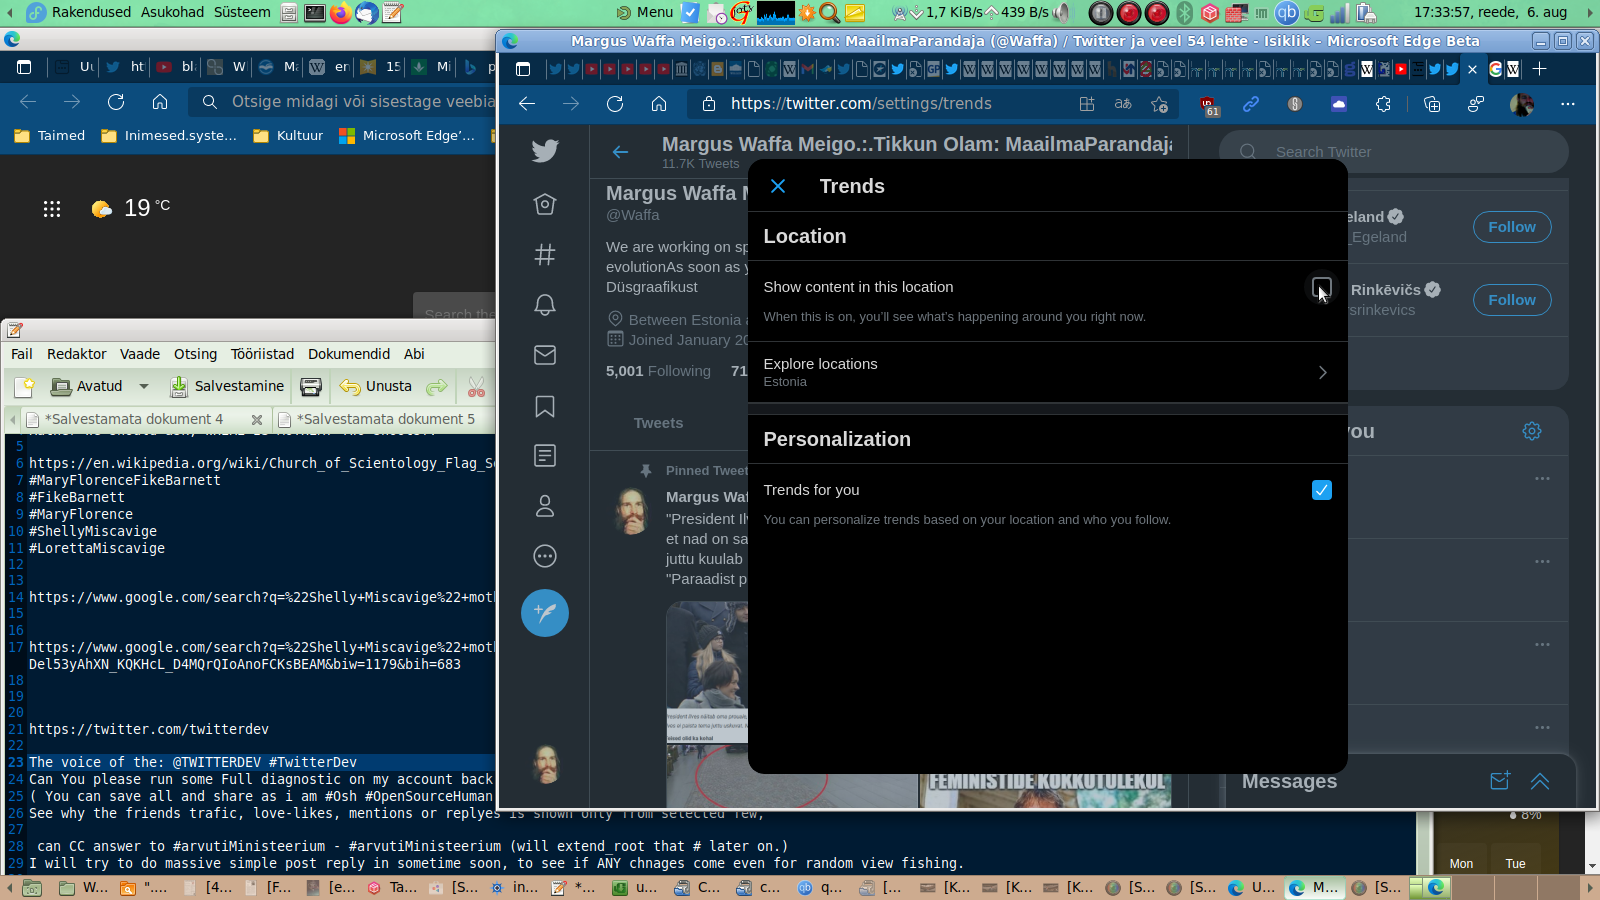Uncheck the 'Trends for you' checkbox
The image size is (1600, 900).
(1321, 490)
